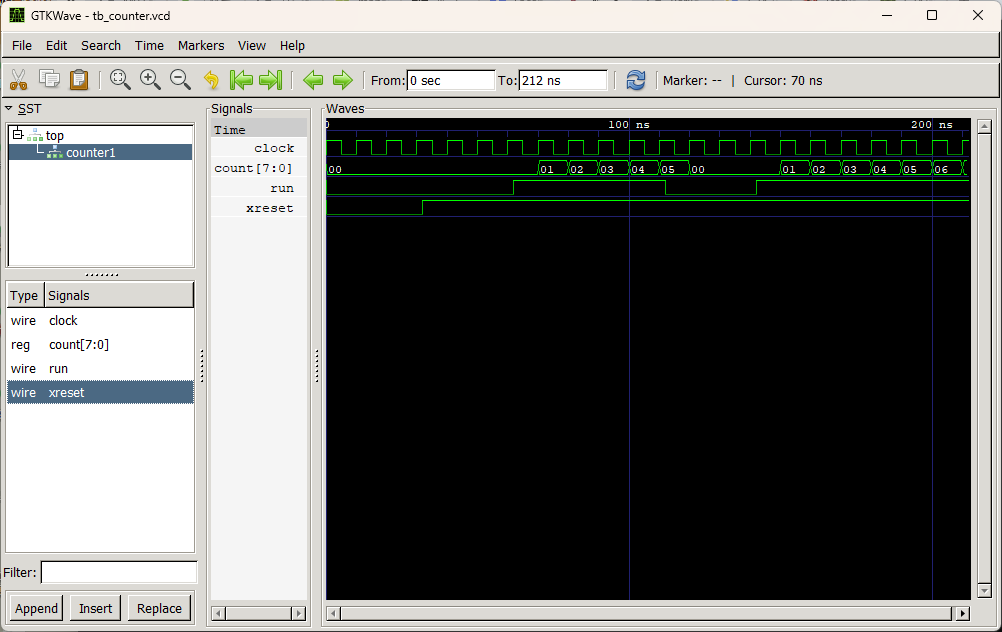Undo the last zoom
This screenshot has width=1002, height=632.
point(211,80)
